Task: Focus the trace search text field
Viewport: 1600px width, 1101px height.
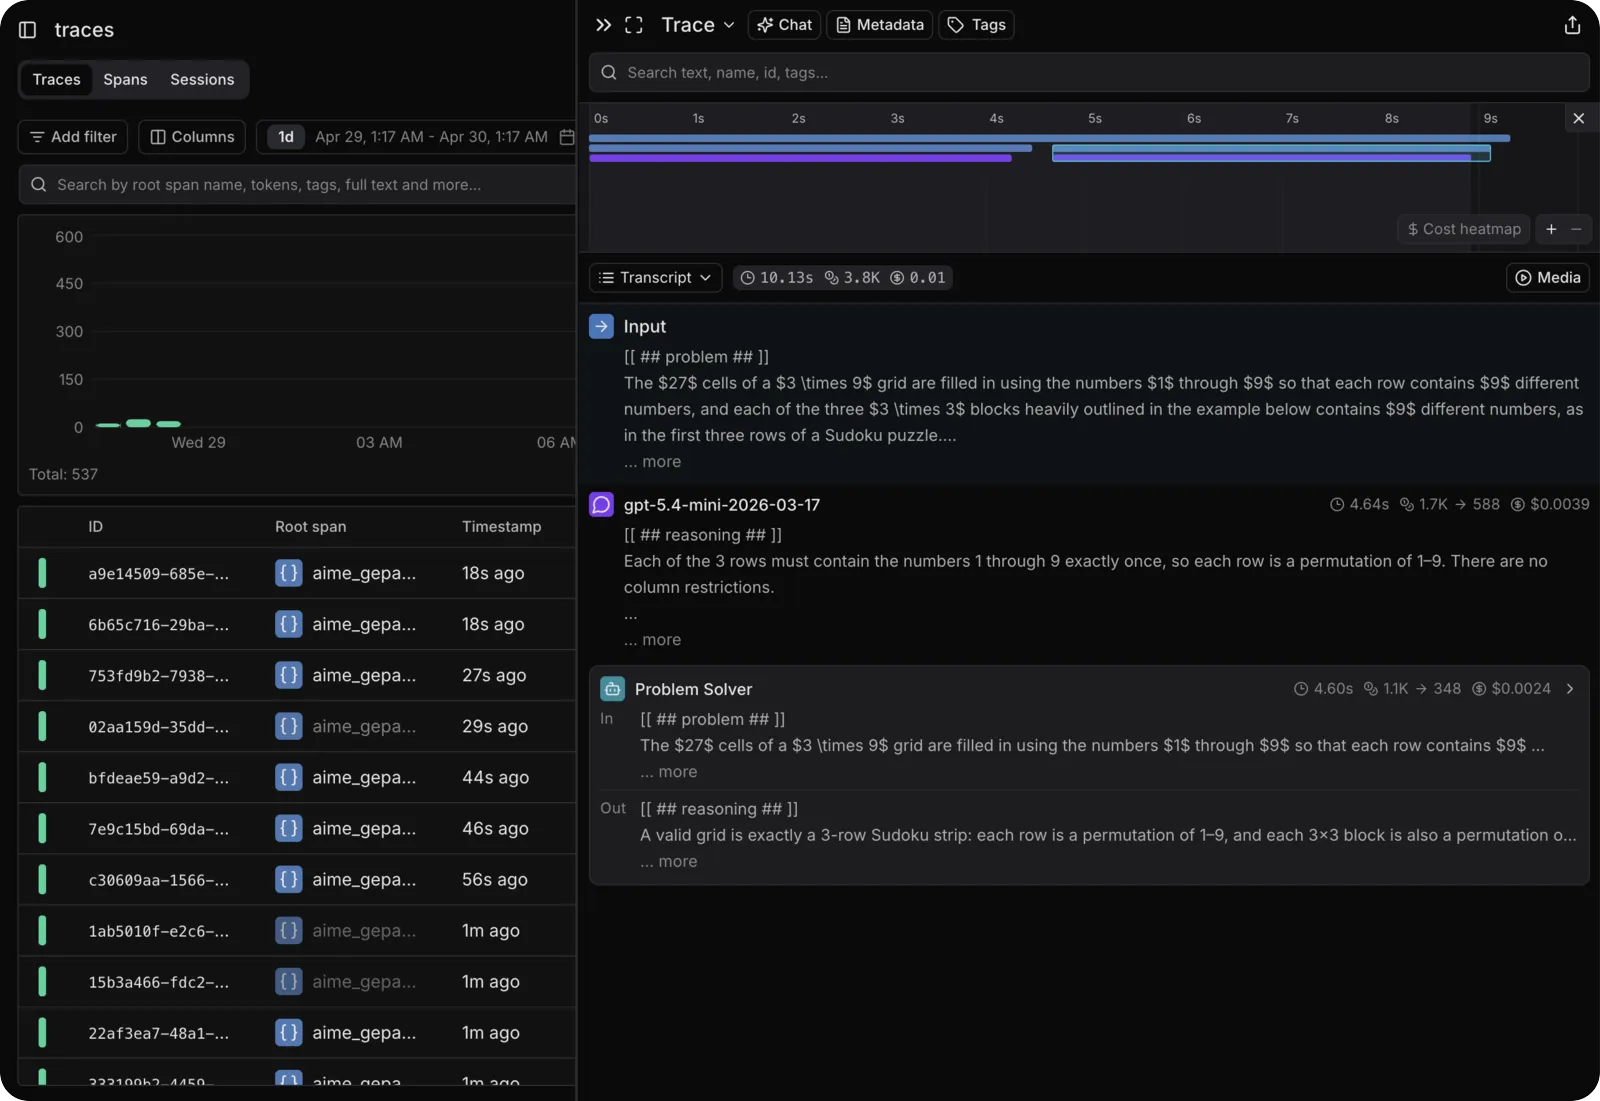Action: coord(1089,72)
